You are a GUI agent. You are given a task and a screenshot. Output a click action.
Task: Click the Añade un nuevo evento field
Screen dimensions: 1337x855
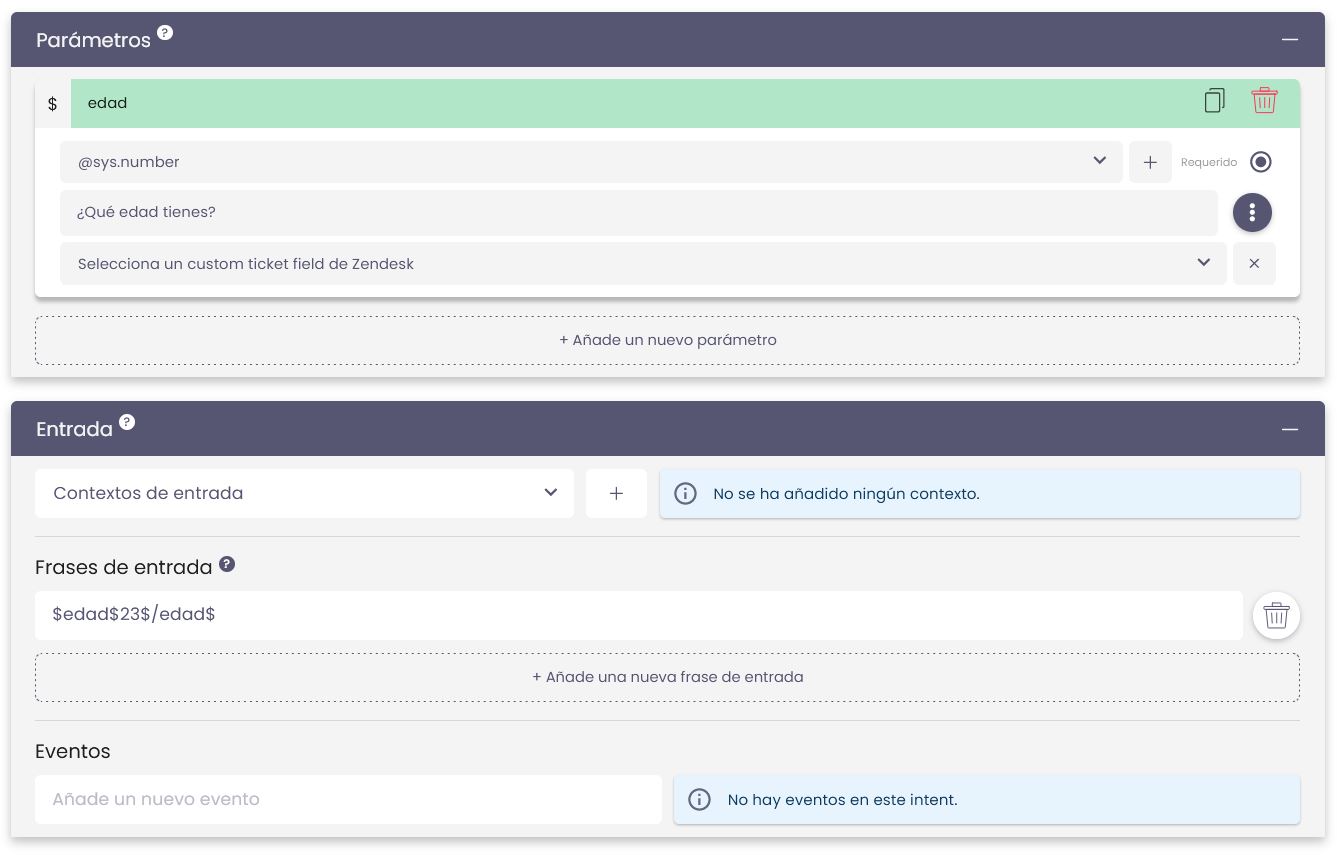click(x=348, y=799)
